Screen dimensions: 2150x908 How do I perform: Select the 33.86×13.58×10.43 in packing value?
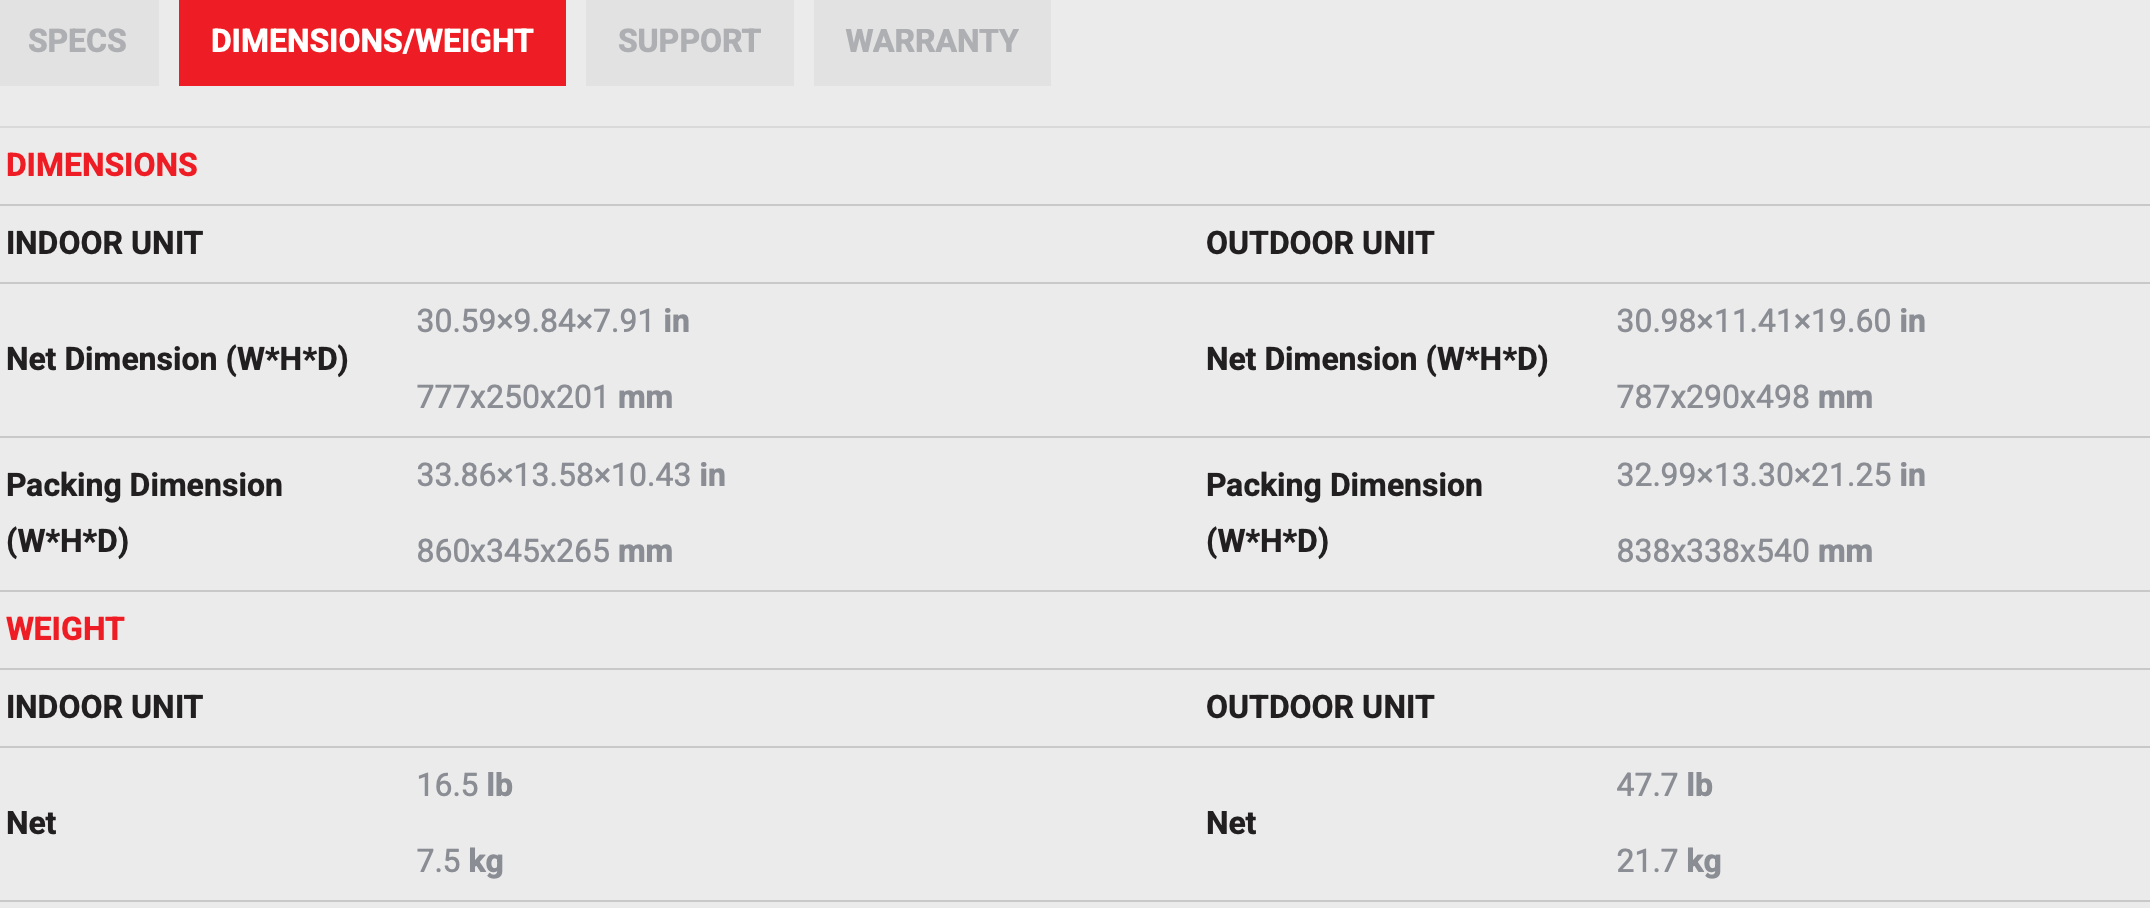571,475
